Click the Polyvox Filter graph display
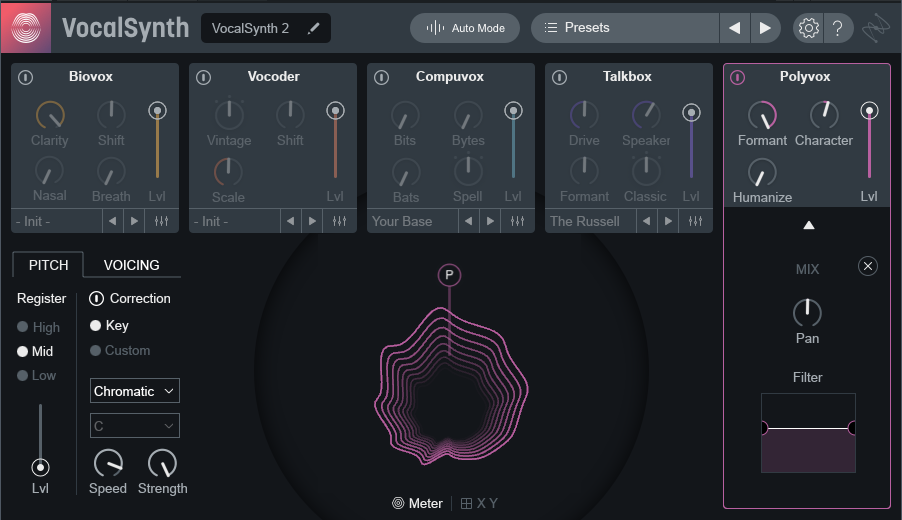 click(x=808, y=433)
